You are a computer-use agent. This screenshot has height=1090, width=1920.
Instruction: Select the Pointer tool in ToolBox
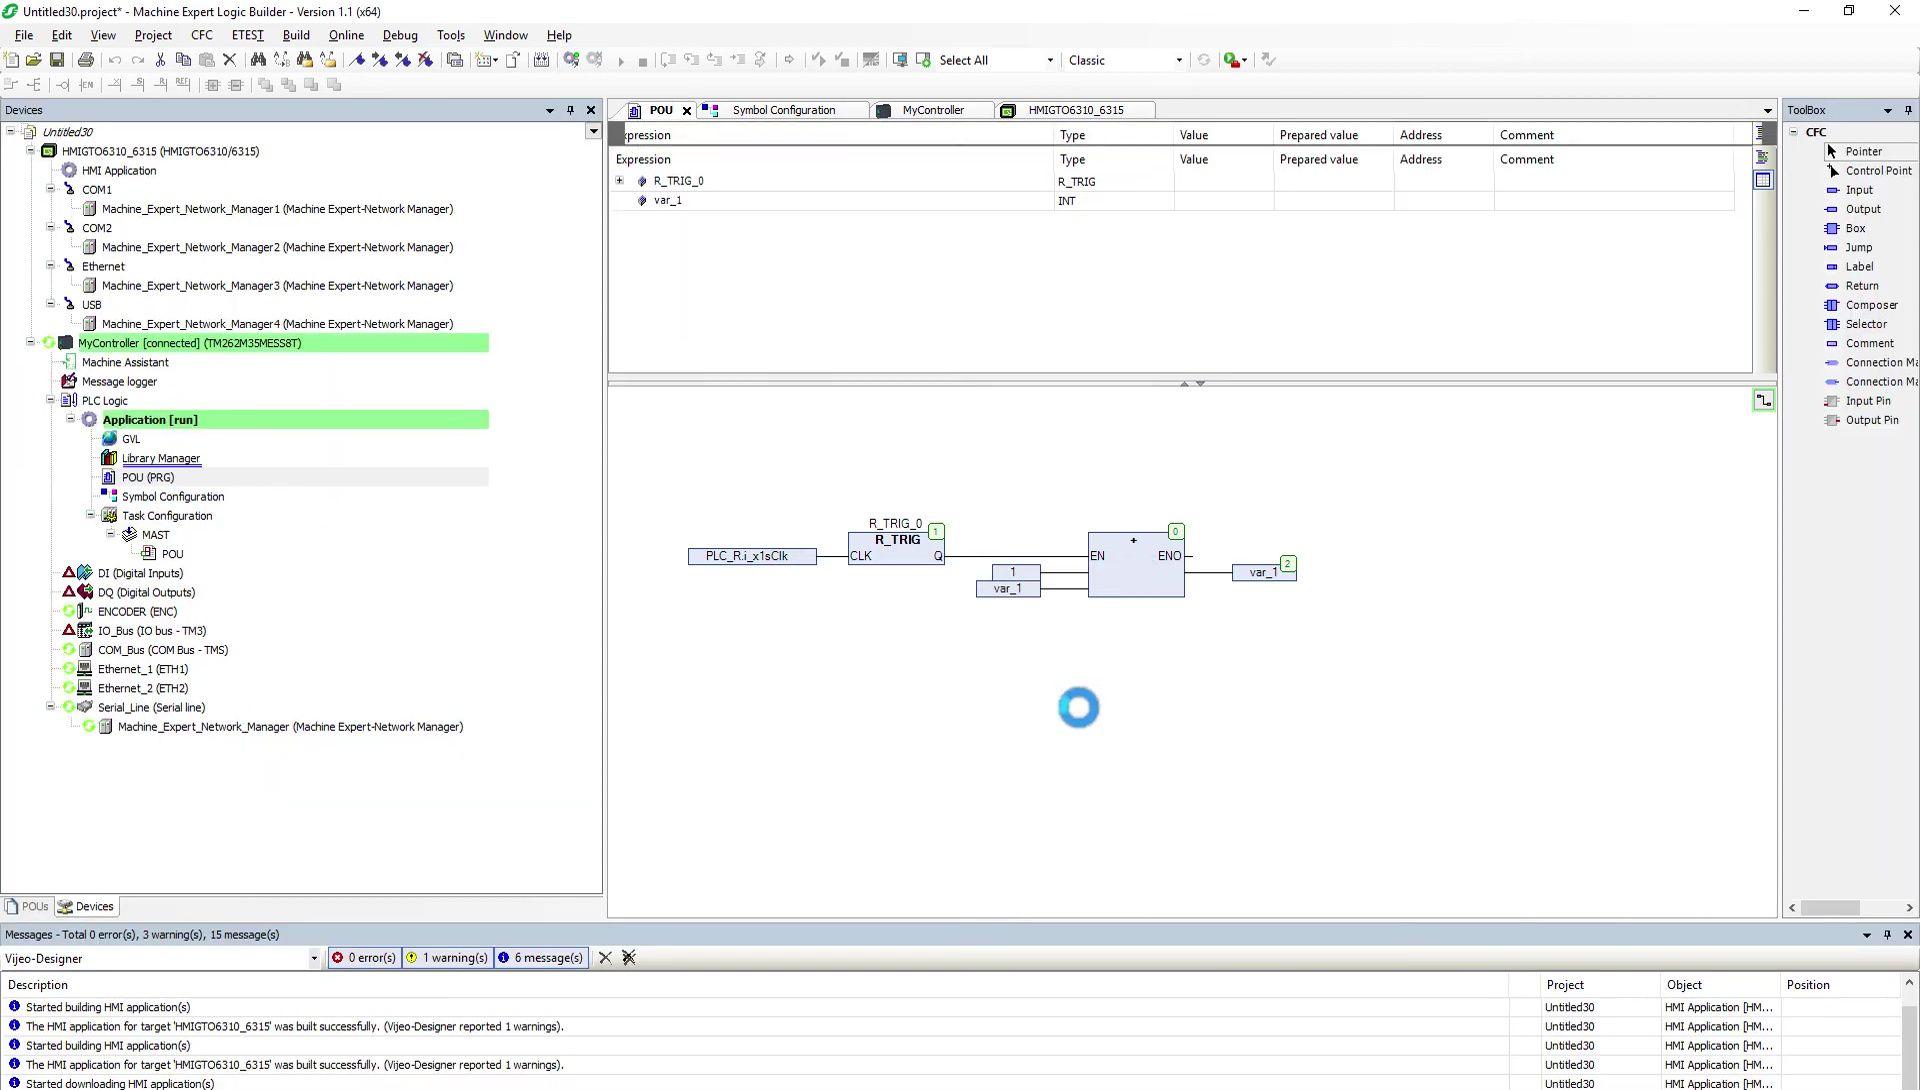coord(1863,151)
